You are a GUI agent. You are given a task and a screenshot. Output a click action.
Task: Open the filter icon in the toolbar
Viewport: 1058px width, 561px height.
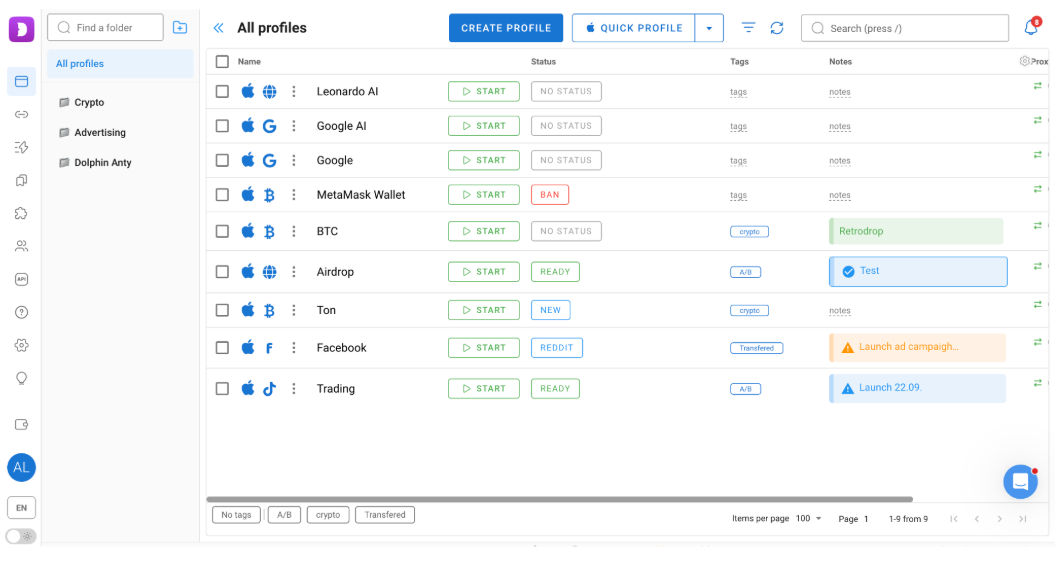(748, 28)
